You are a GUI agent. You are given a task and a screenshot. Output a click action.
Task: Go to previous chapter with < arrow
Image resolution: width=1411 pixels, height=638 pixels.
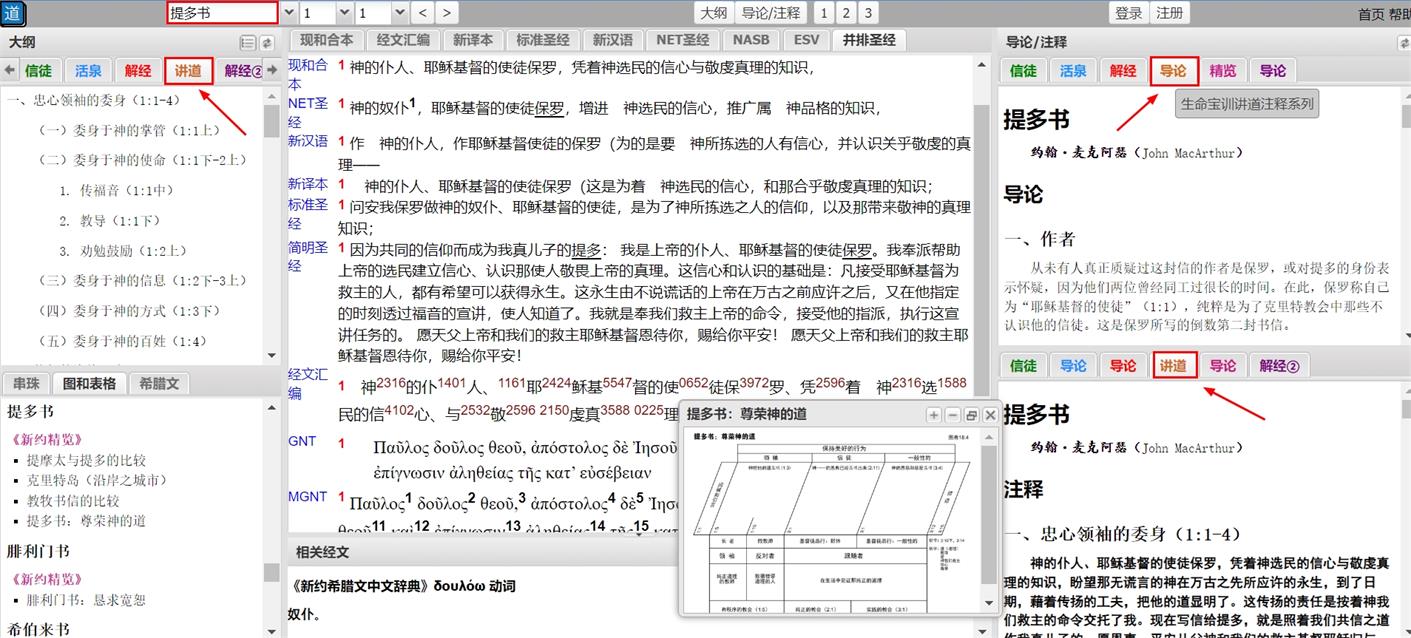(x=422, y=13)
